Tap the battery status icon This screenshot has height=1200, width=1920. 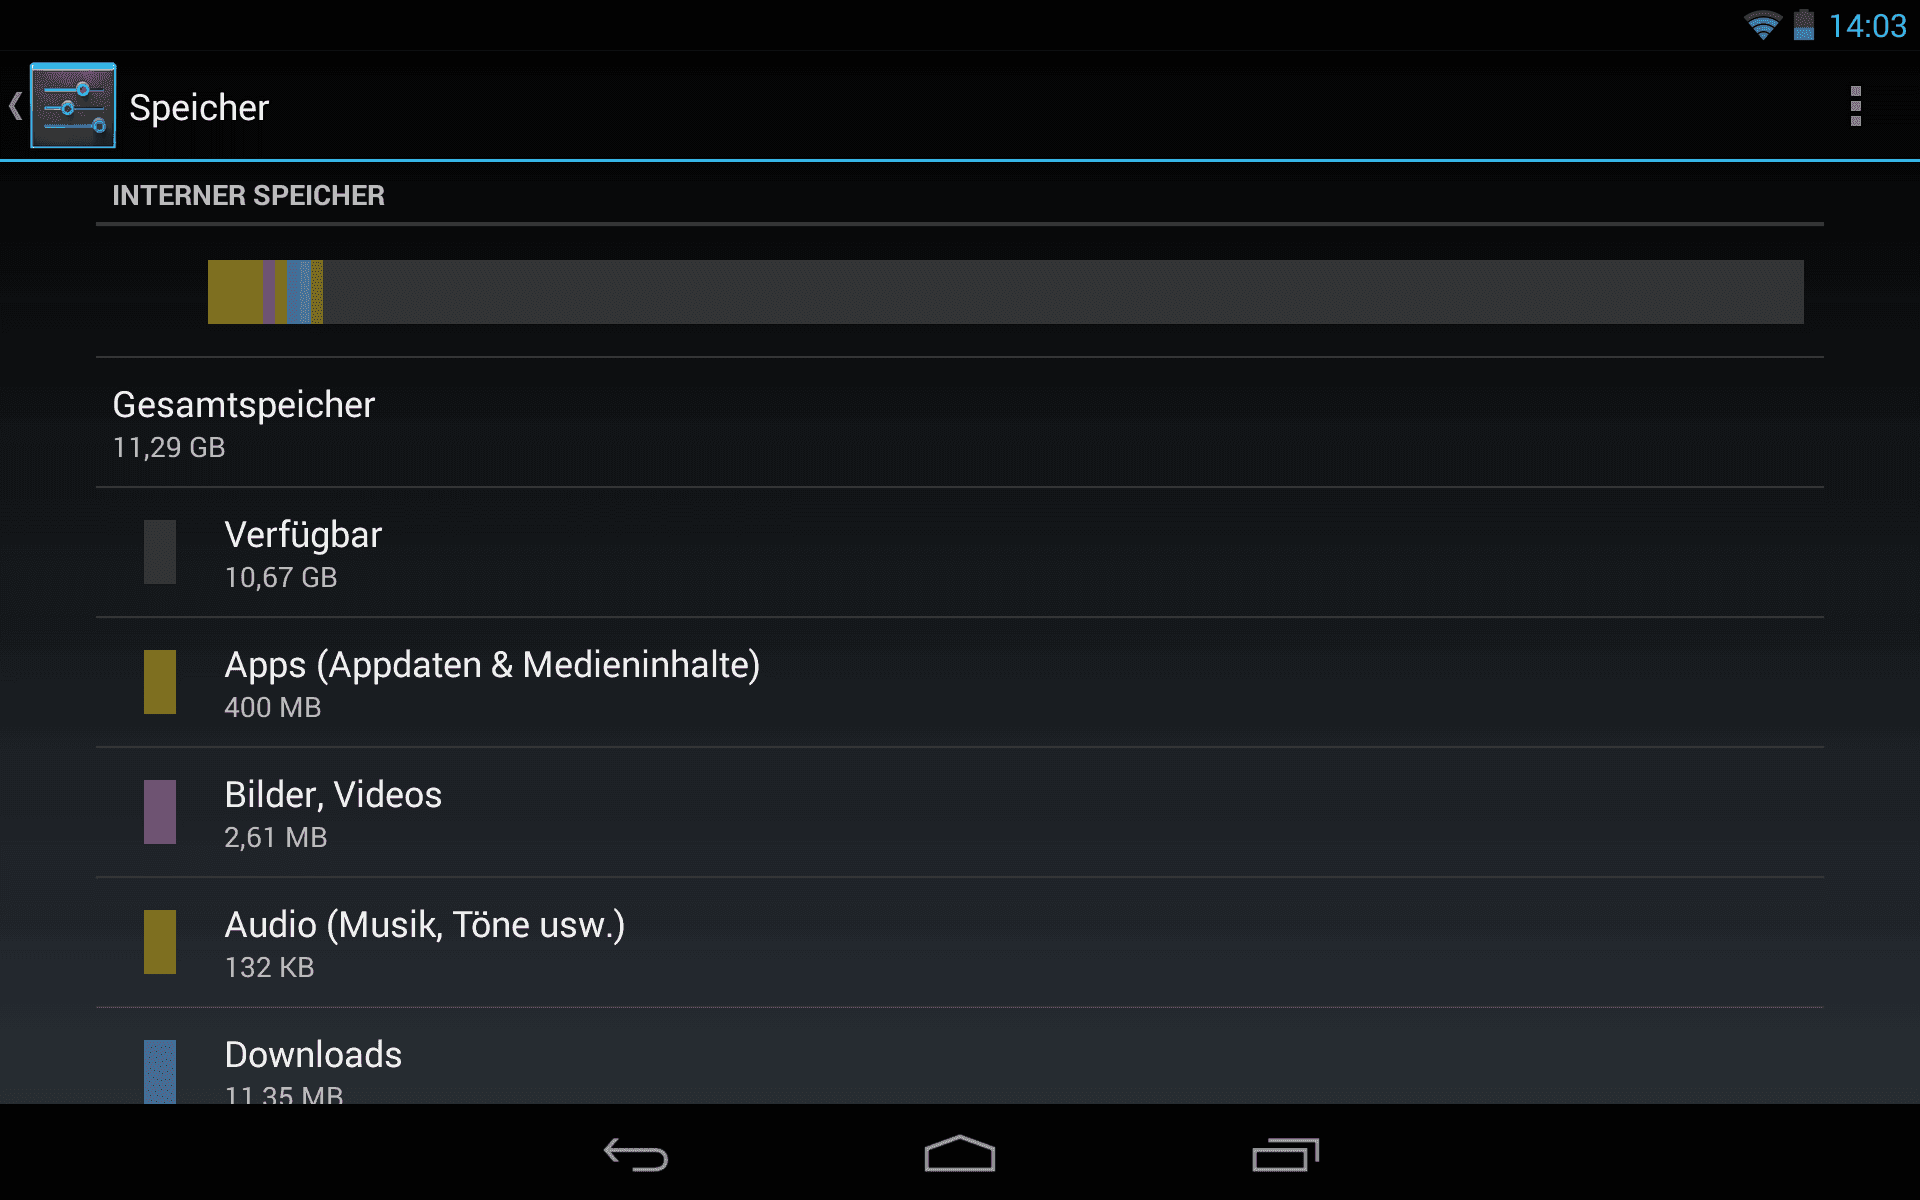pos(1803,25)
